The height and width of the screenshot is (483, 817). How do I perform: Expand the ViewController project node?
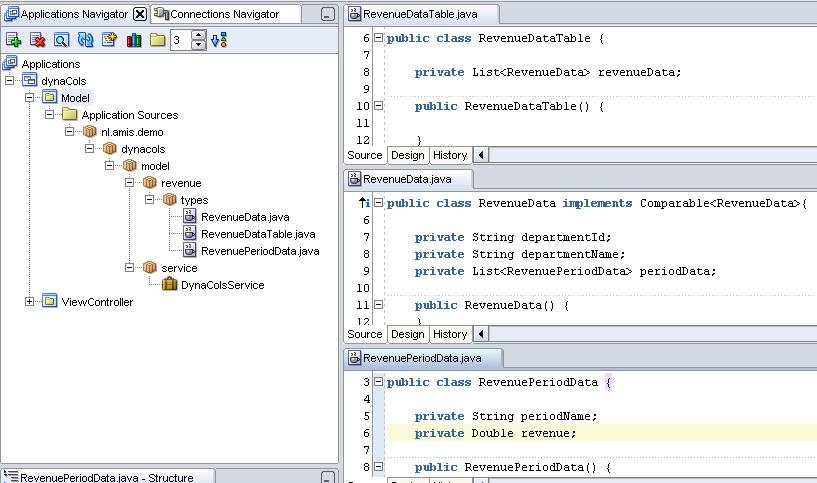tap(30, 302)
